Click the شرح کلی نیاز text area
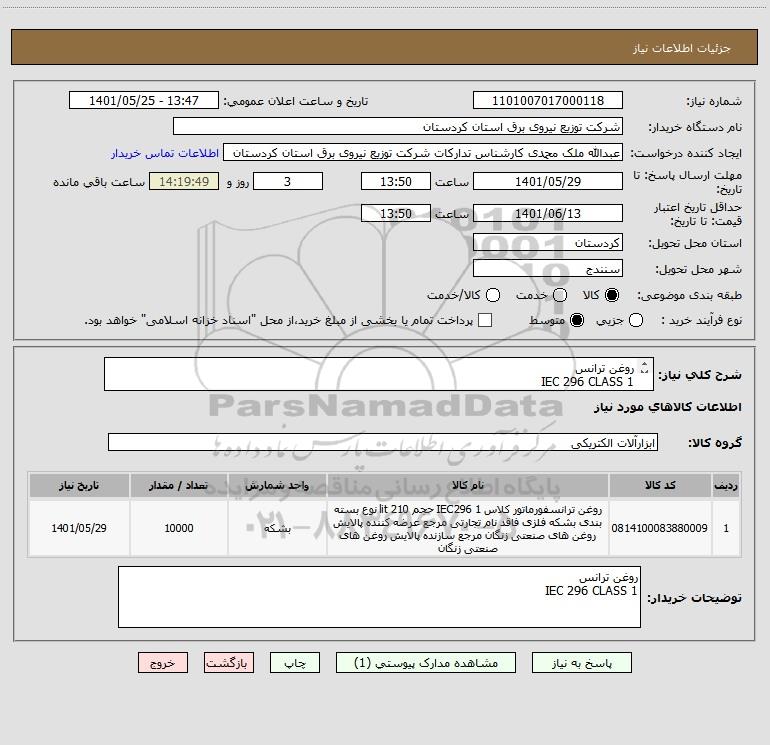Image resolution: width=770 pixels, height=745 pixels. tap(379, 374)
